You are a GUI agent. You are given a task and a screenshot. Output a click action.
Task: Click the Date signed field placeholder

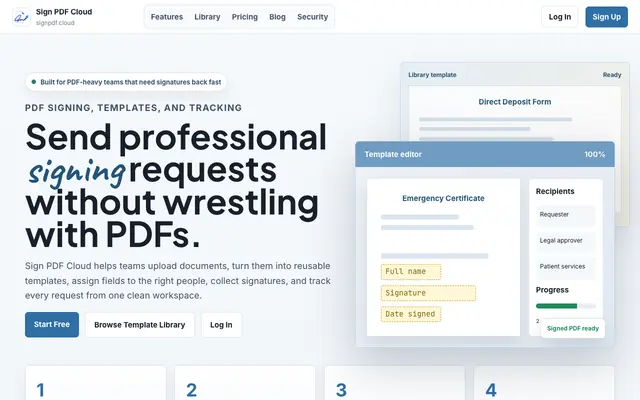point(411,314)
